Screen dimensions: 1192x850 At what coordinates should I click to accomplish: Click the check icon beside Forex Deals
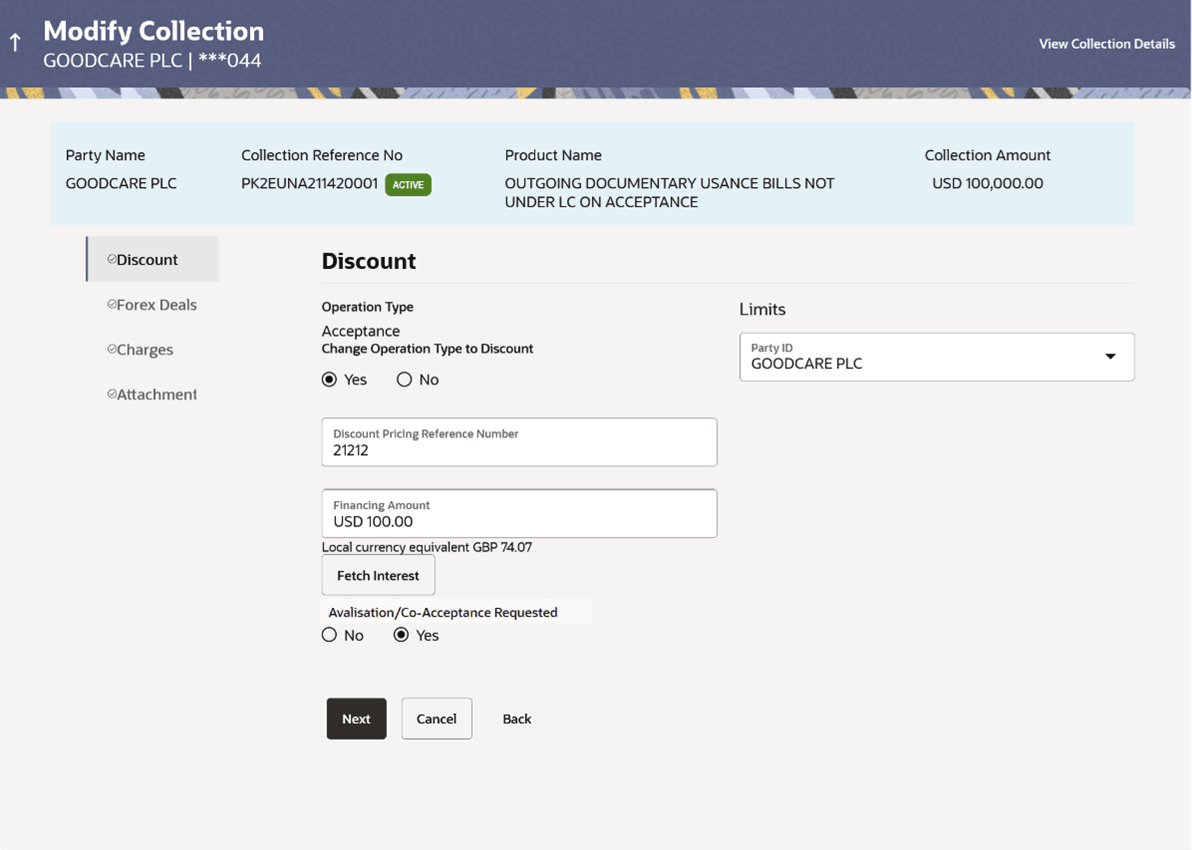(111, 305)
